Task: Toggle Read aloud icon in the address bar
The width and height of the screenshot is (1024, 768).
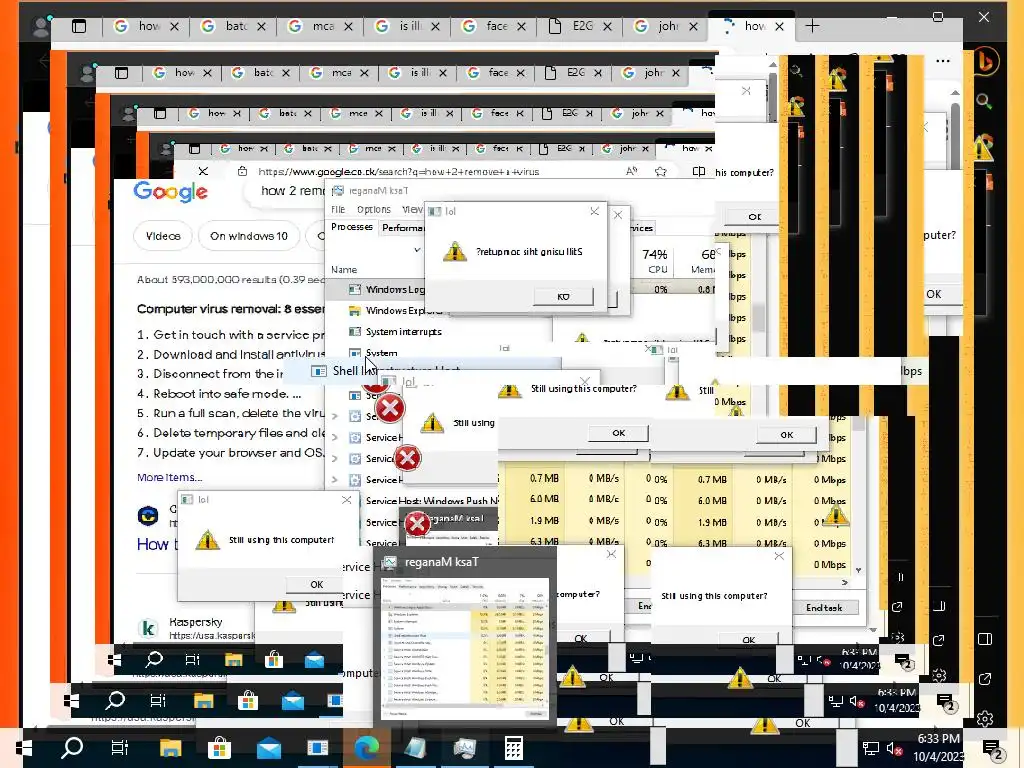Action: (x=632, y=171)
